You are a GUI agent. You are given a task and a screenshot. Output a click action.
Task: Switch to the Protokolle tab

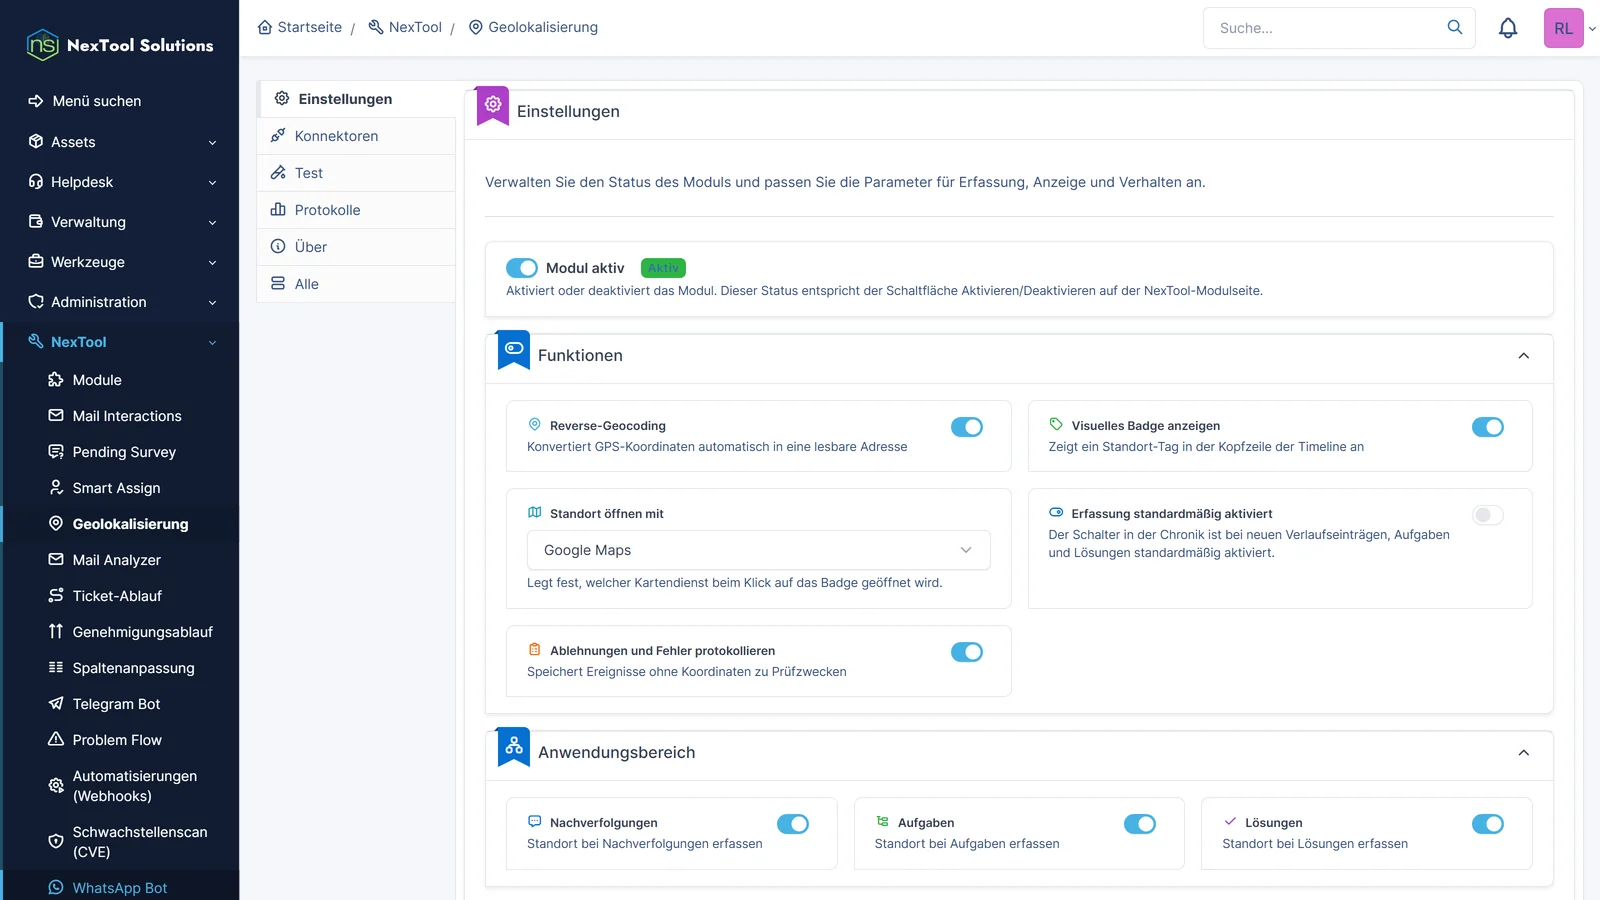coord(357,210)
